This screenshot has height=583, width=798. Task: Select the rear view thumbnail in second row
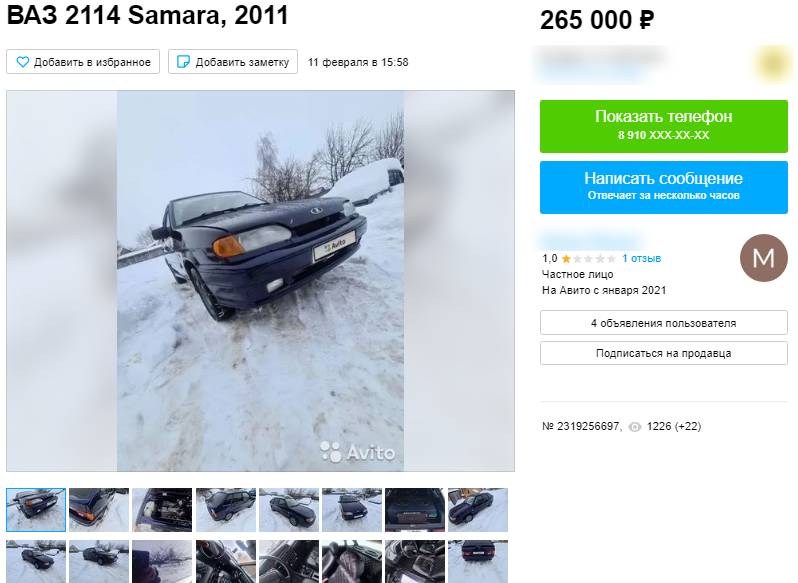tap(478, 562)
